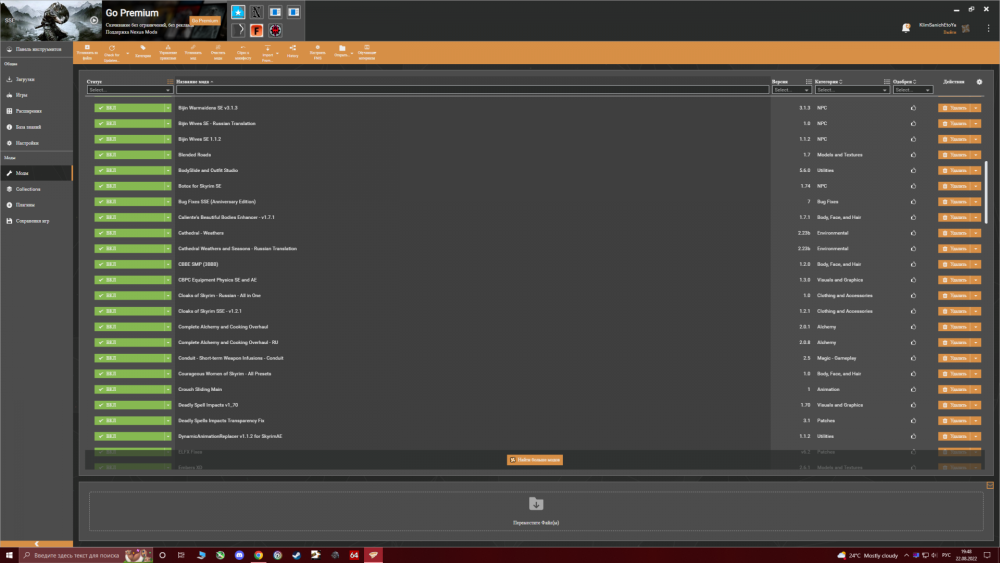This screenshot has height=563, width=1000.
Task: Open table settings gear icon
Action: [980, 82]
